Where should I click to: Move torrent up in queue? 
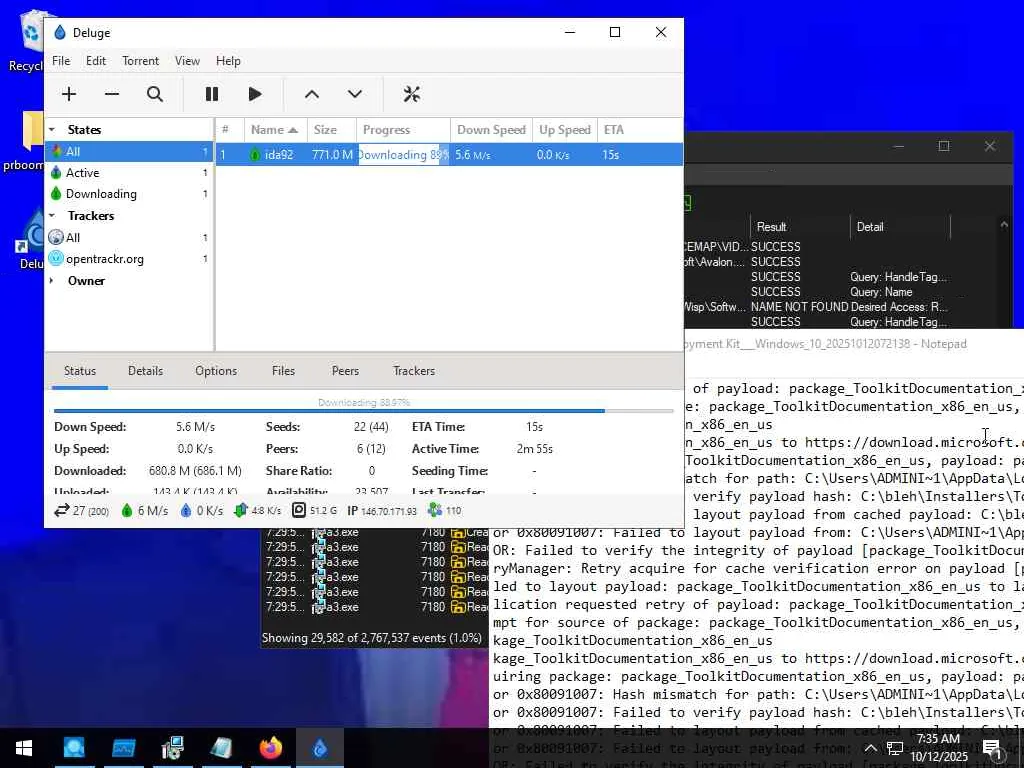(312, 94)
